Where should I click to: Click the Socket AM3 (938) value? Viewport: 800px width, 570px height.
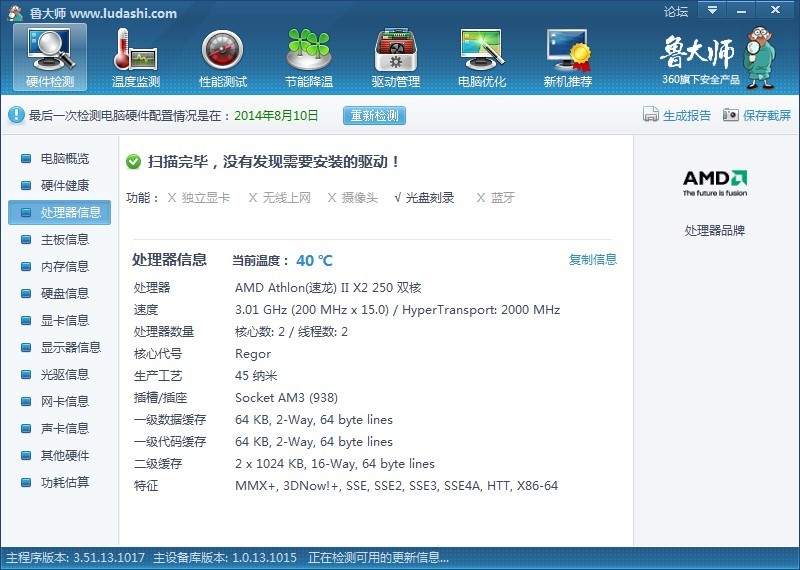(x=286, y=398)
